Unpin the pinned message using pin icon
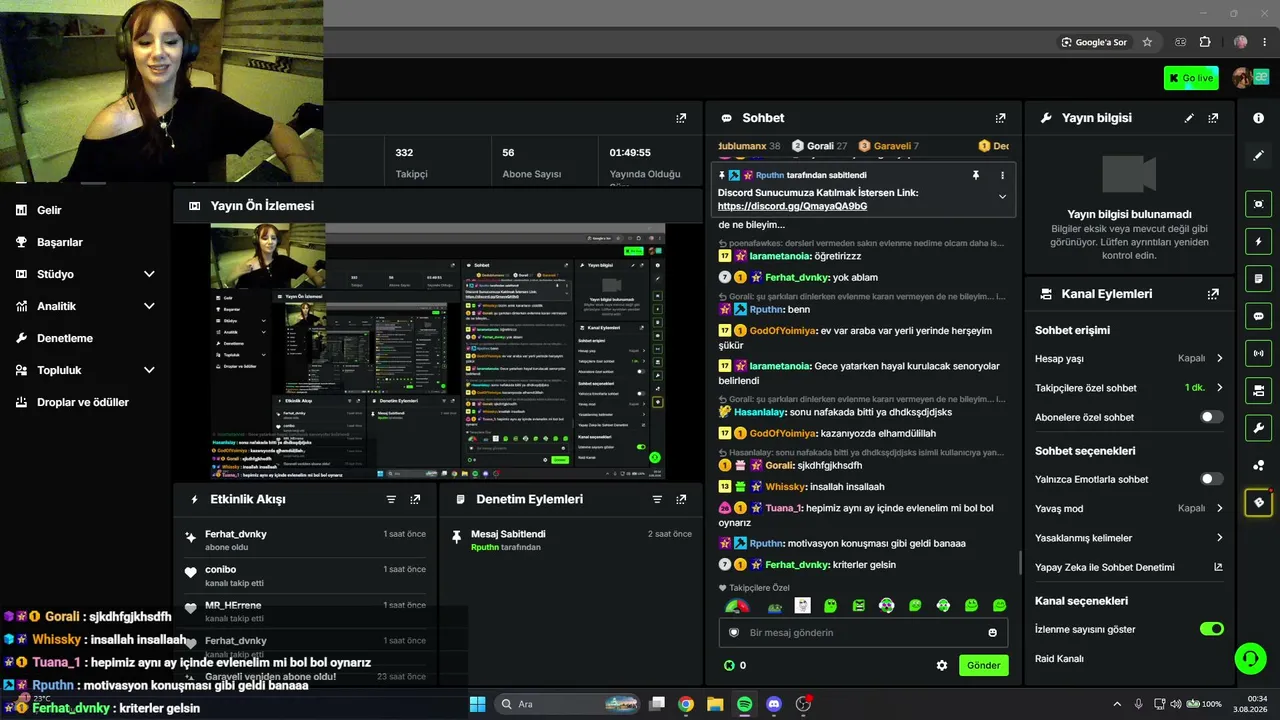 click(976, 175)
